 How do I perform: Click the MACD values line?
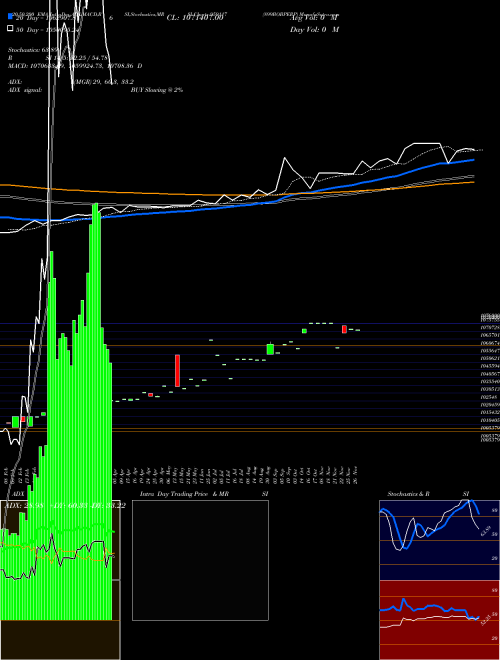75,66
